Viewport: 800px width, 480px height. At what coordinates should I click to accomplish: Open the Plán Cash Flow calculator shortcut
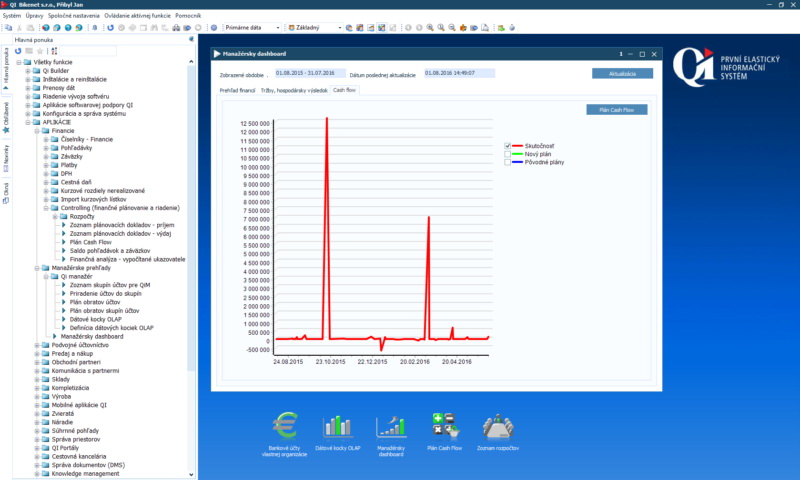point(444,425)
